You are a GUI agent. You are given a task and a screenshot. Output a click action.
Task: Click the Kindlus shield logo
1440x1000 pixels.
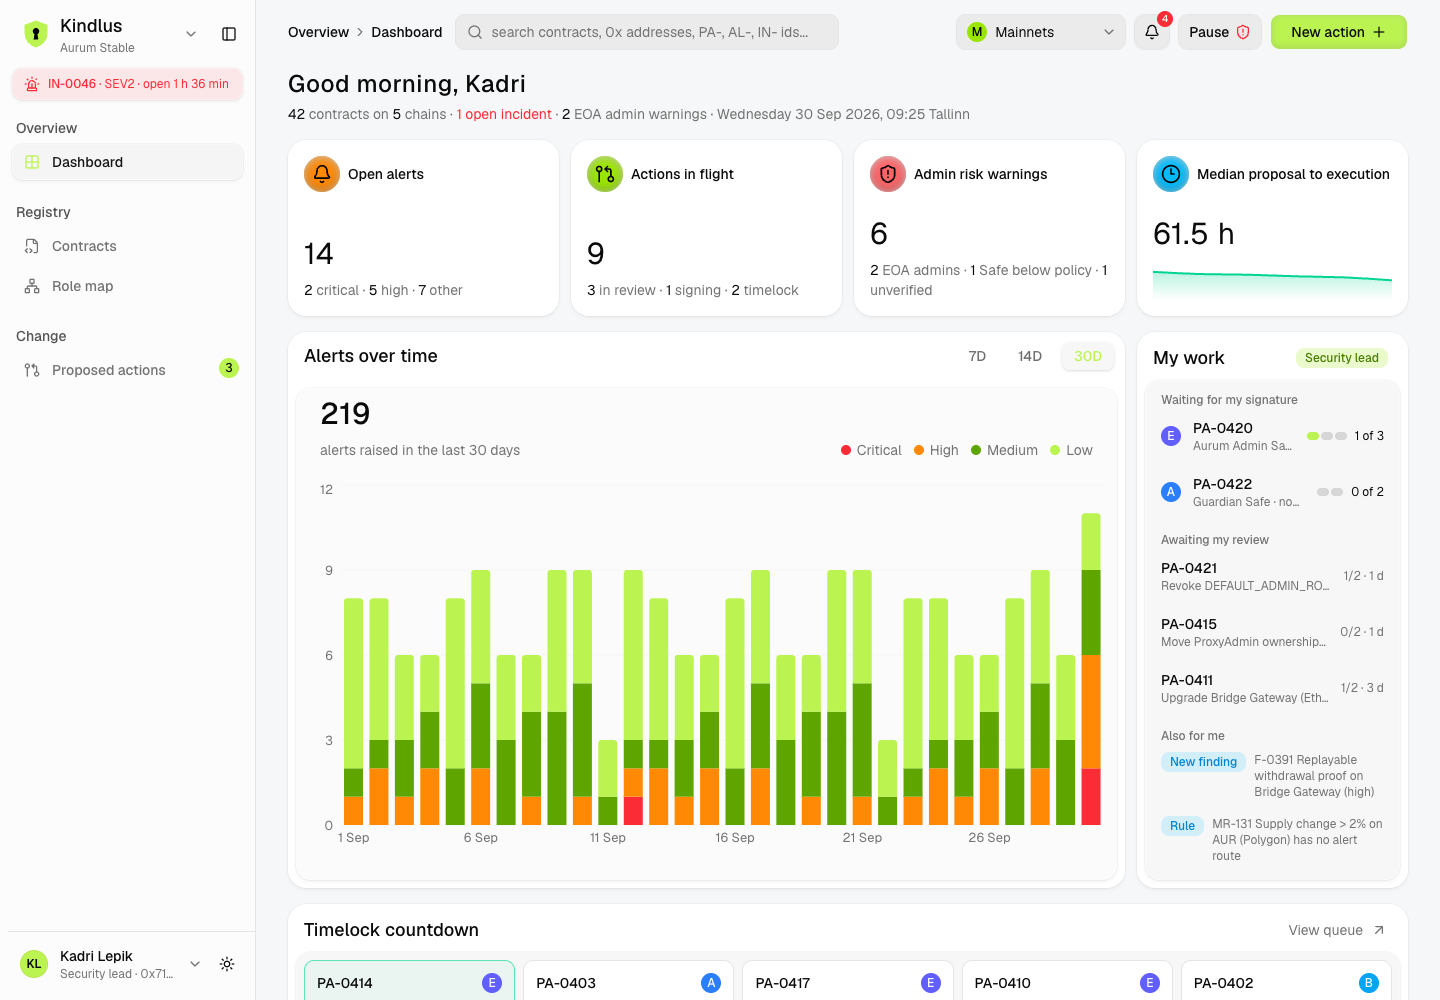click(36, 34)
